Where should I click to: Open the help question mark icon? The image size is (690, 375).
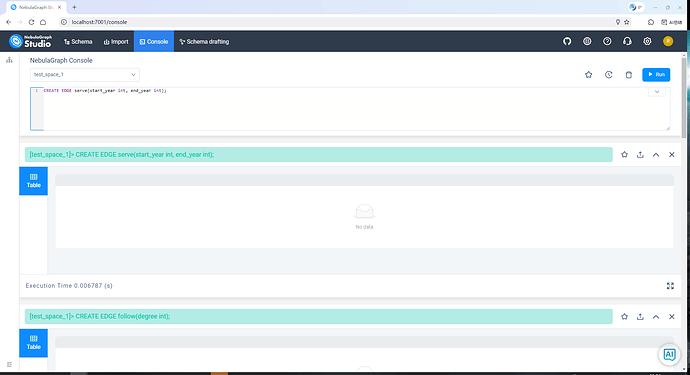pos(607,41)
